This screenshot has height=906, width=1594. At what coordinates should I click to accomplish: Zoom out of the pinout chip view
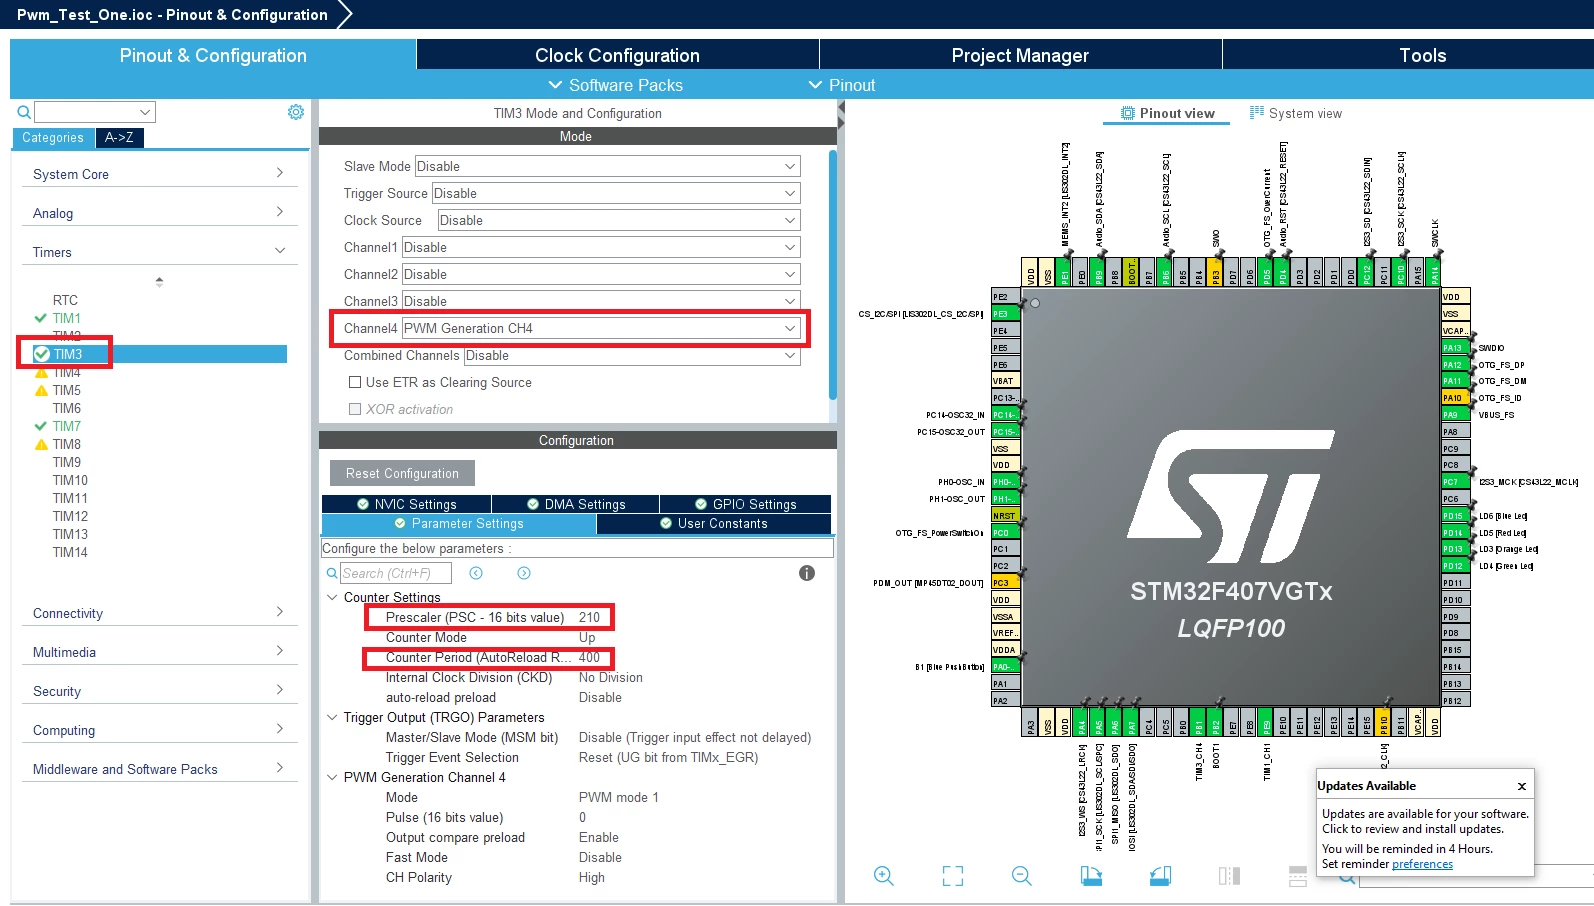[1021, 876]
